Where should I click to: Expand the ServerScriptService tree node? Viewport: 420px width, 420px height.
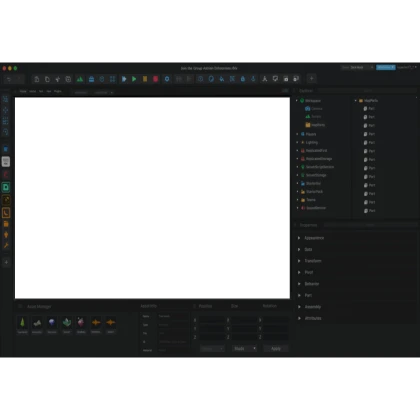point(297,167)
